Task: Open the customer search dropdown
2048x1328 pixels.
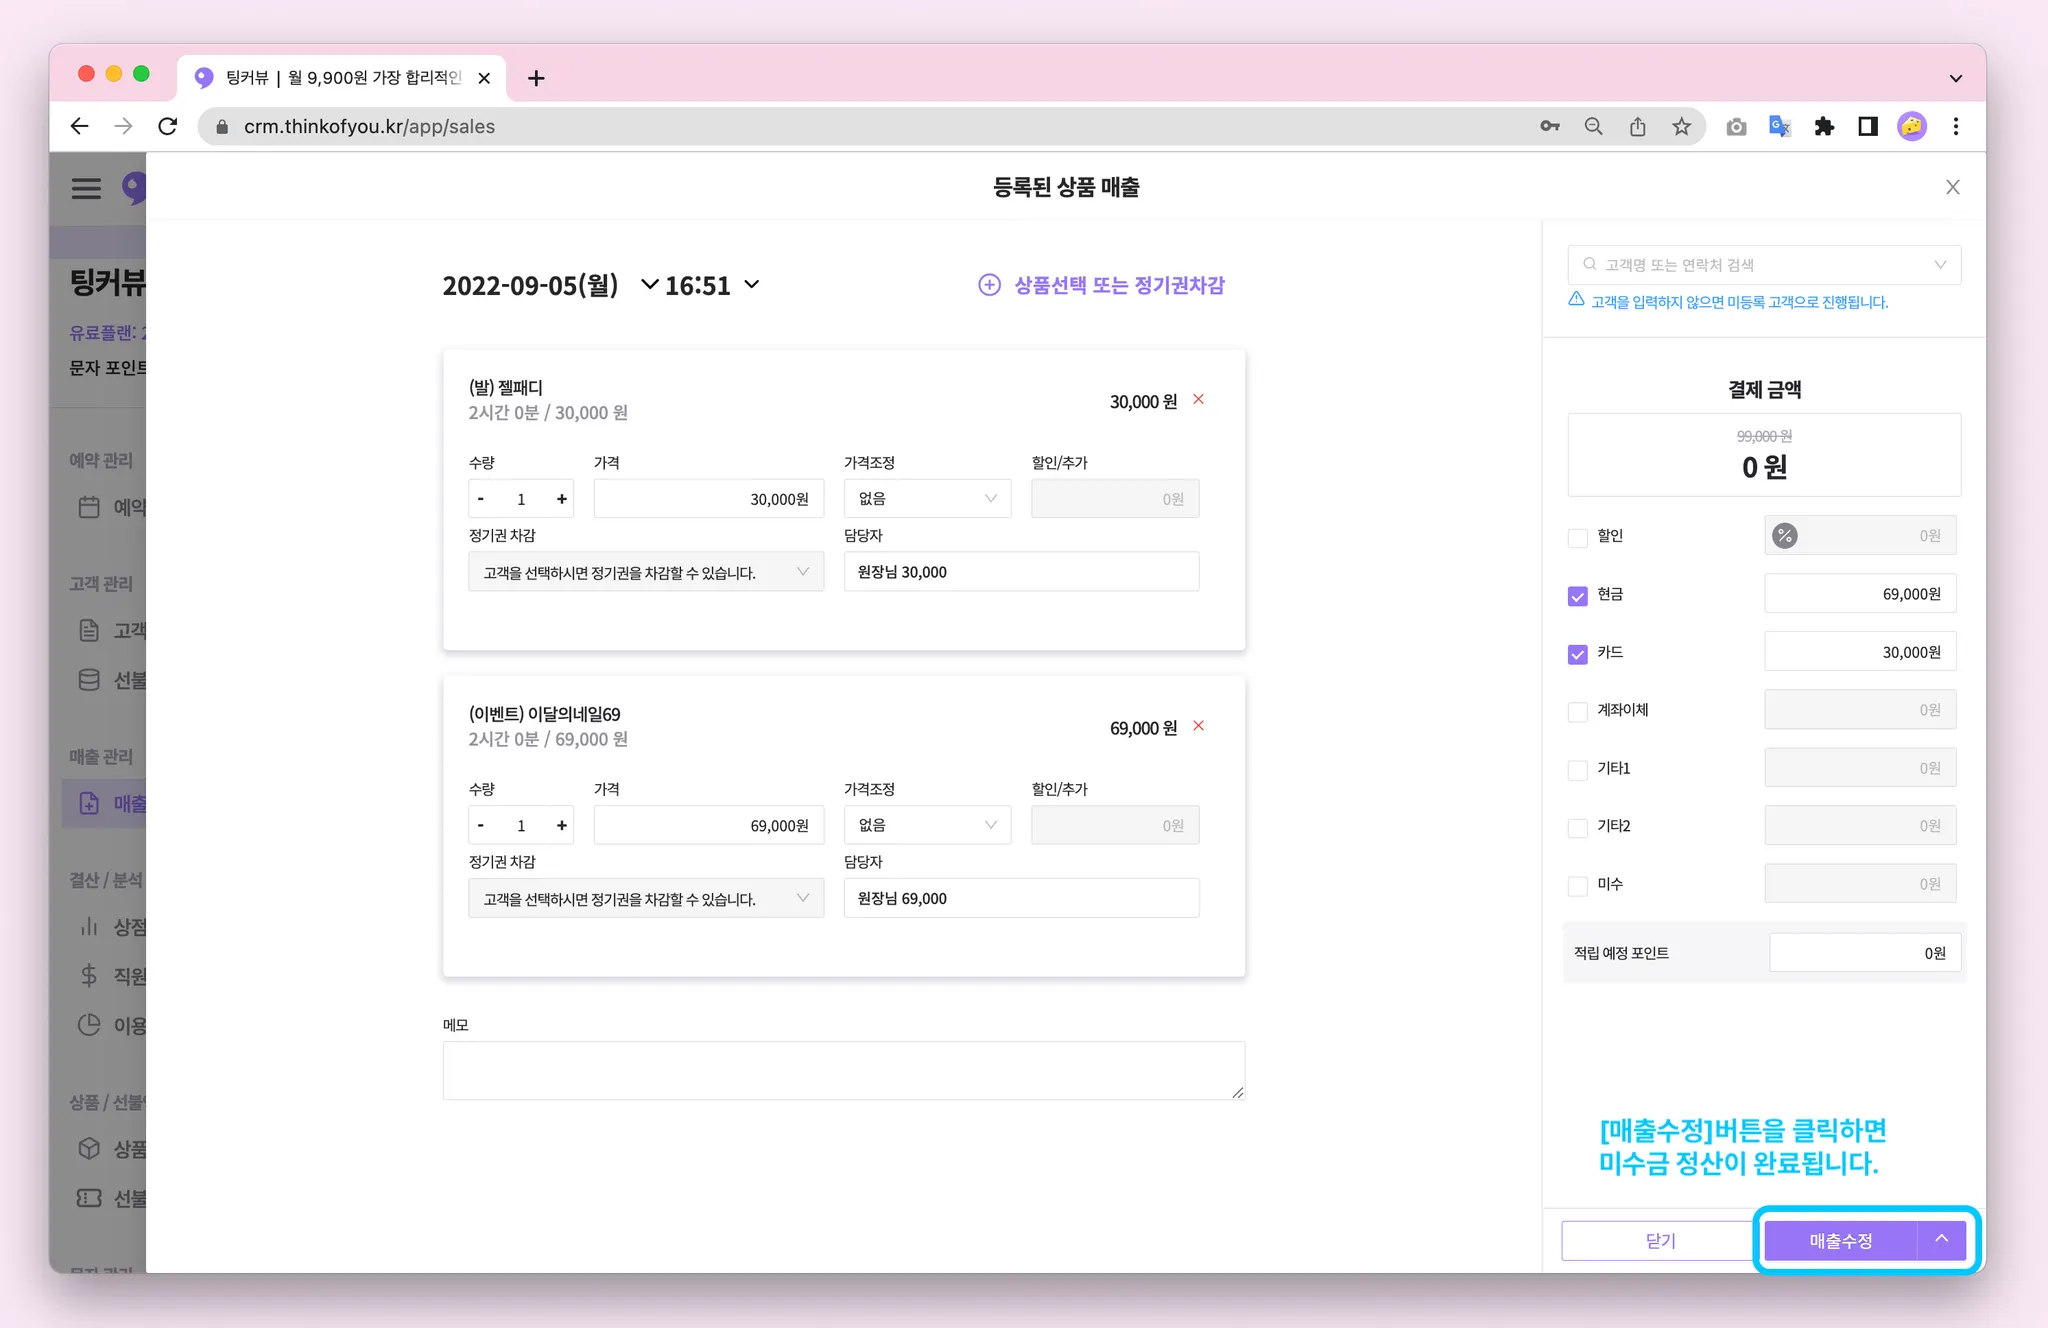Action: coord(1764,265)
